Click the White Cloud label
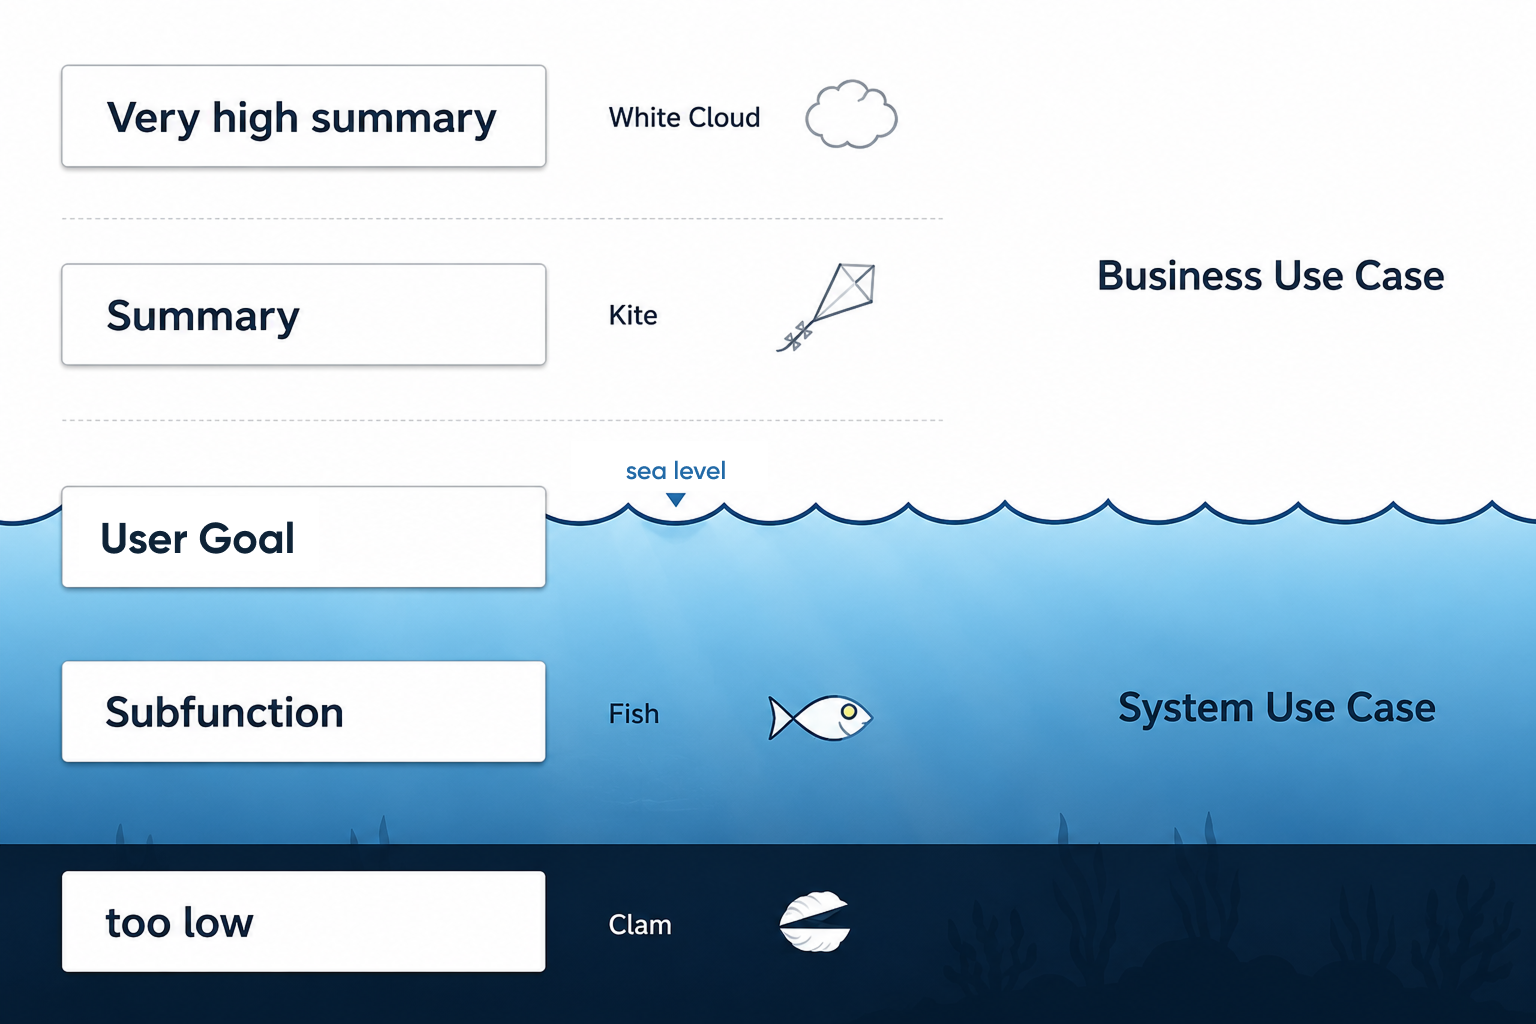This screenshot has height=1024, width=1536. (684, 117)
